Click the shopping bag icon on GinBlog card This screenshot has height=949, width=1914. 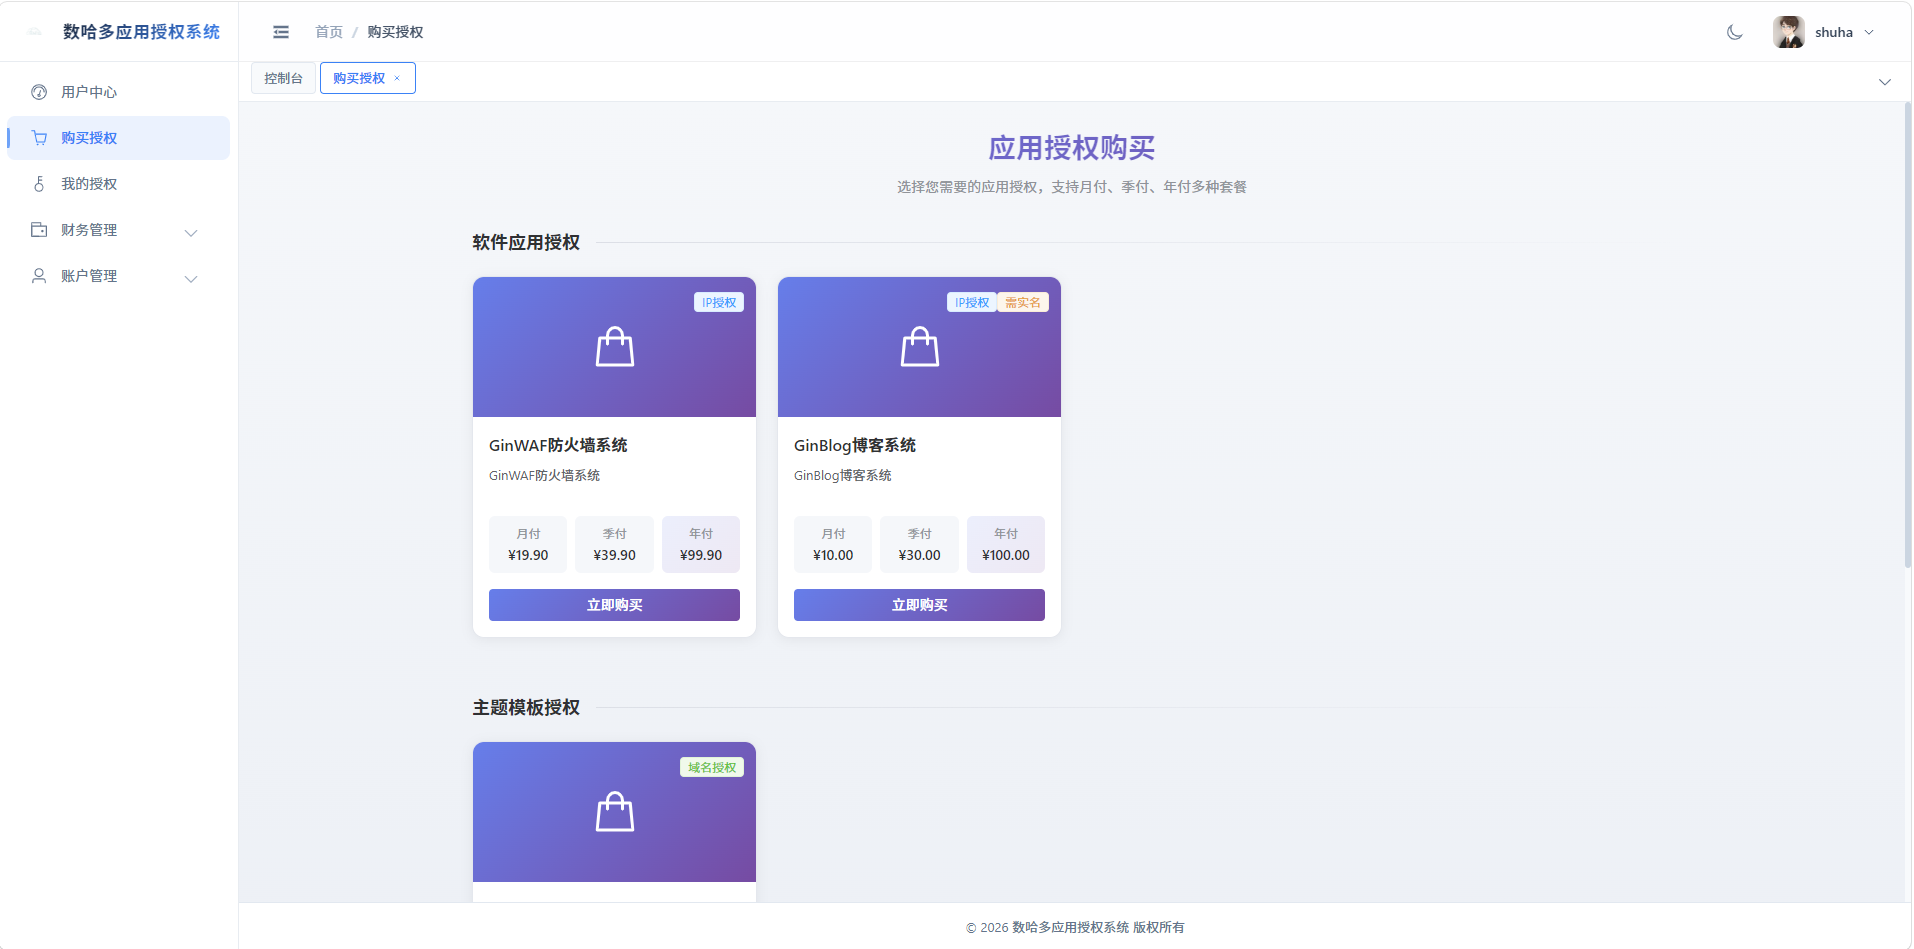click(920, 347)
